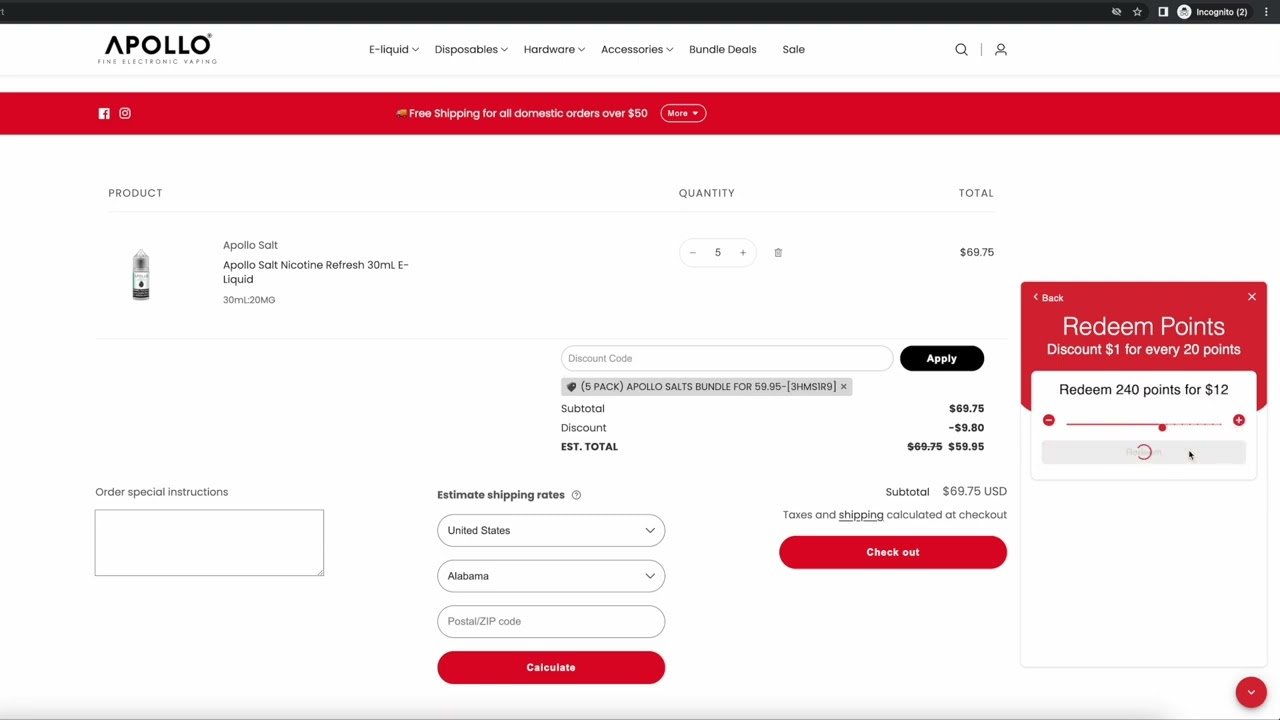The height and width of the screenshot is (720, 1280).
Task: Decrease redeem points with minus icon
Action: pyautogui.click(x=1048, y=420)
